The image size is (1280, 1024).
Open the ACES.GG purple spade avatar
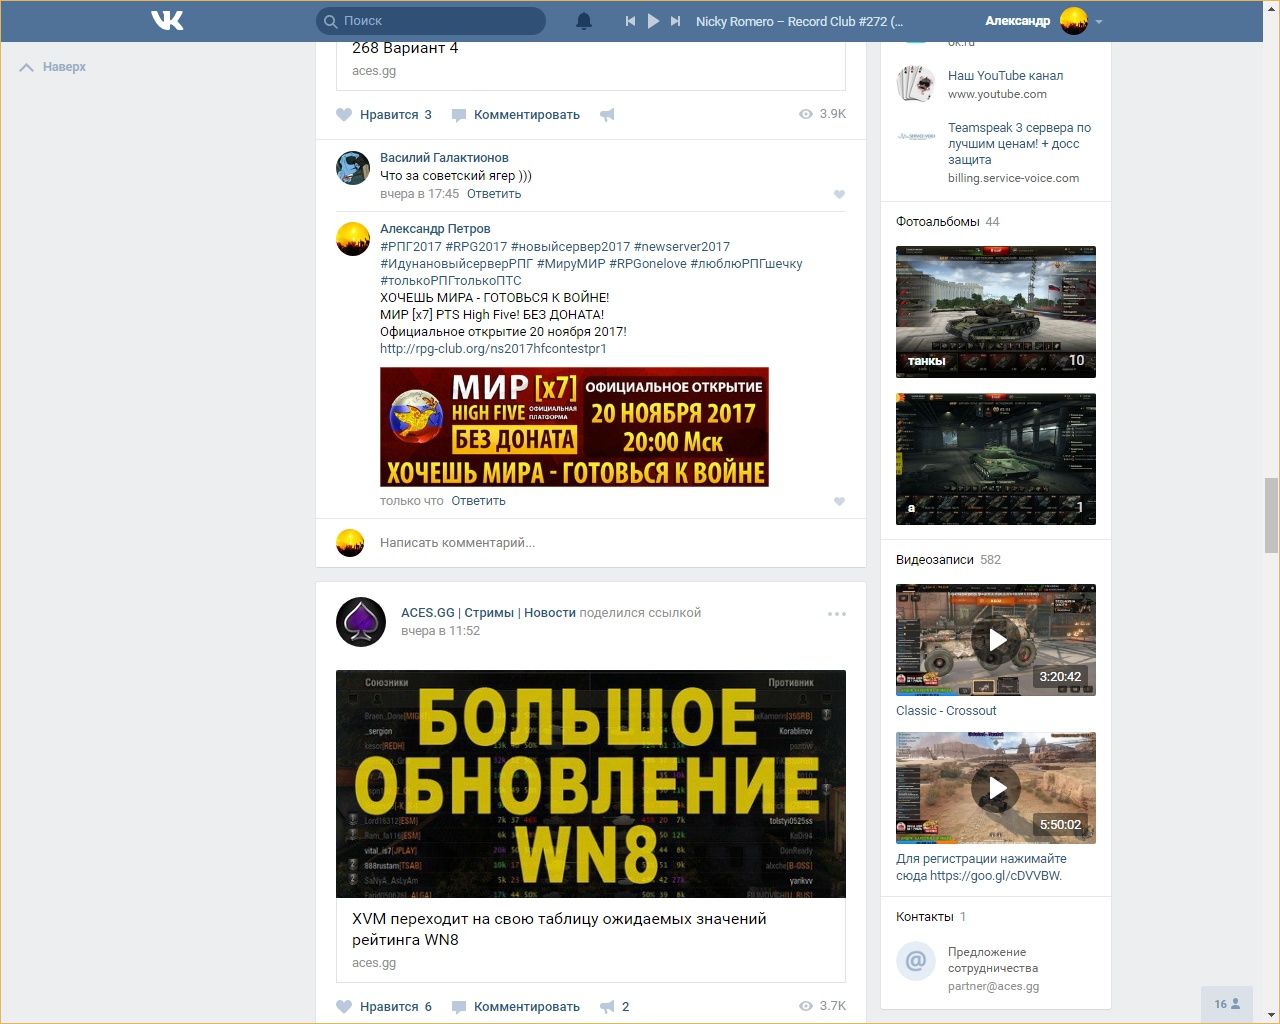[x=361, y=622]
